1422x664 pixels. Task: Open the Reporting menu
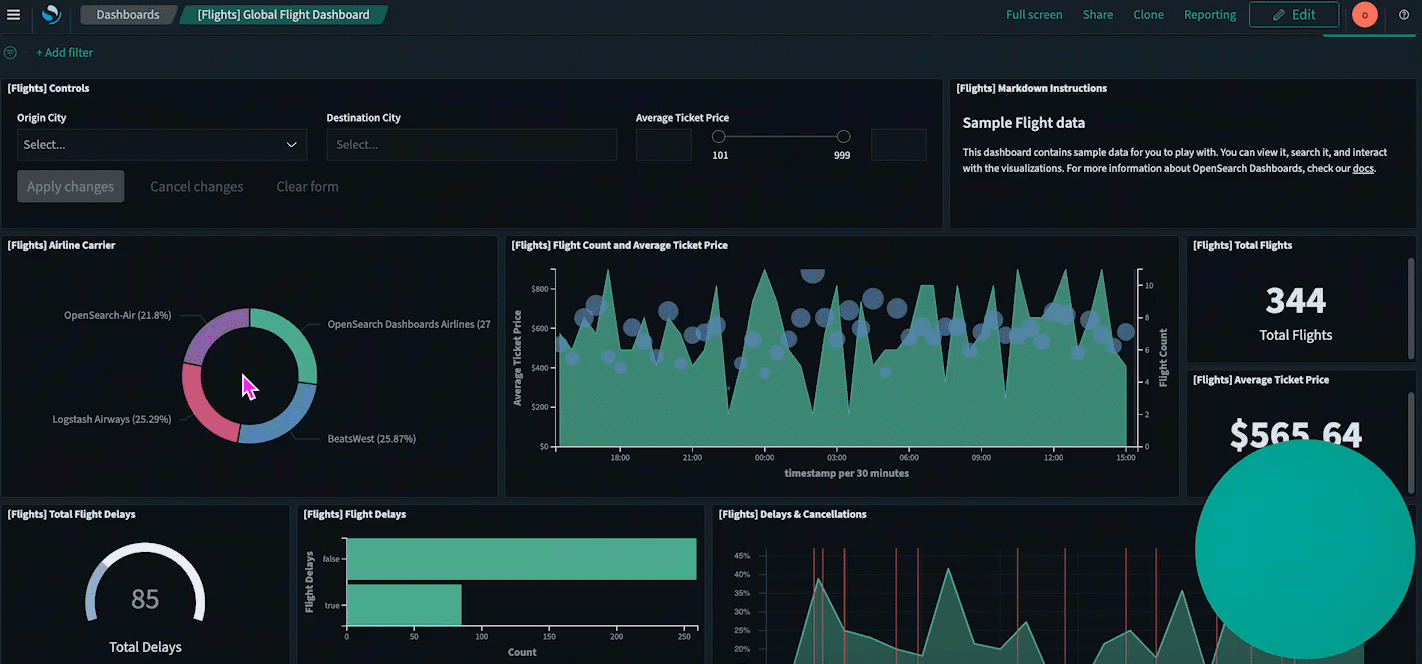click(x=1210, y=15)
